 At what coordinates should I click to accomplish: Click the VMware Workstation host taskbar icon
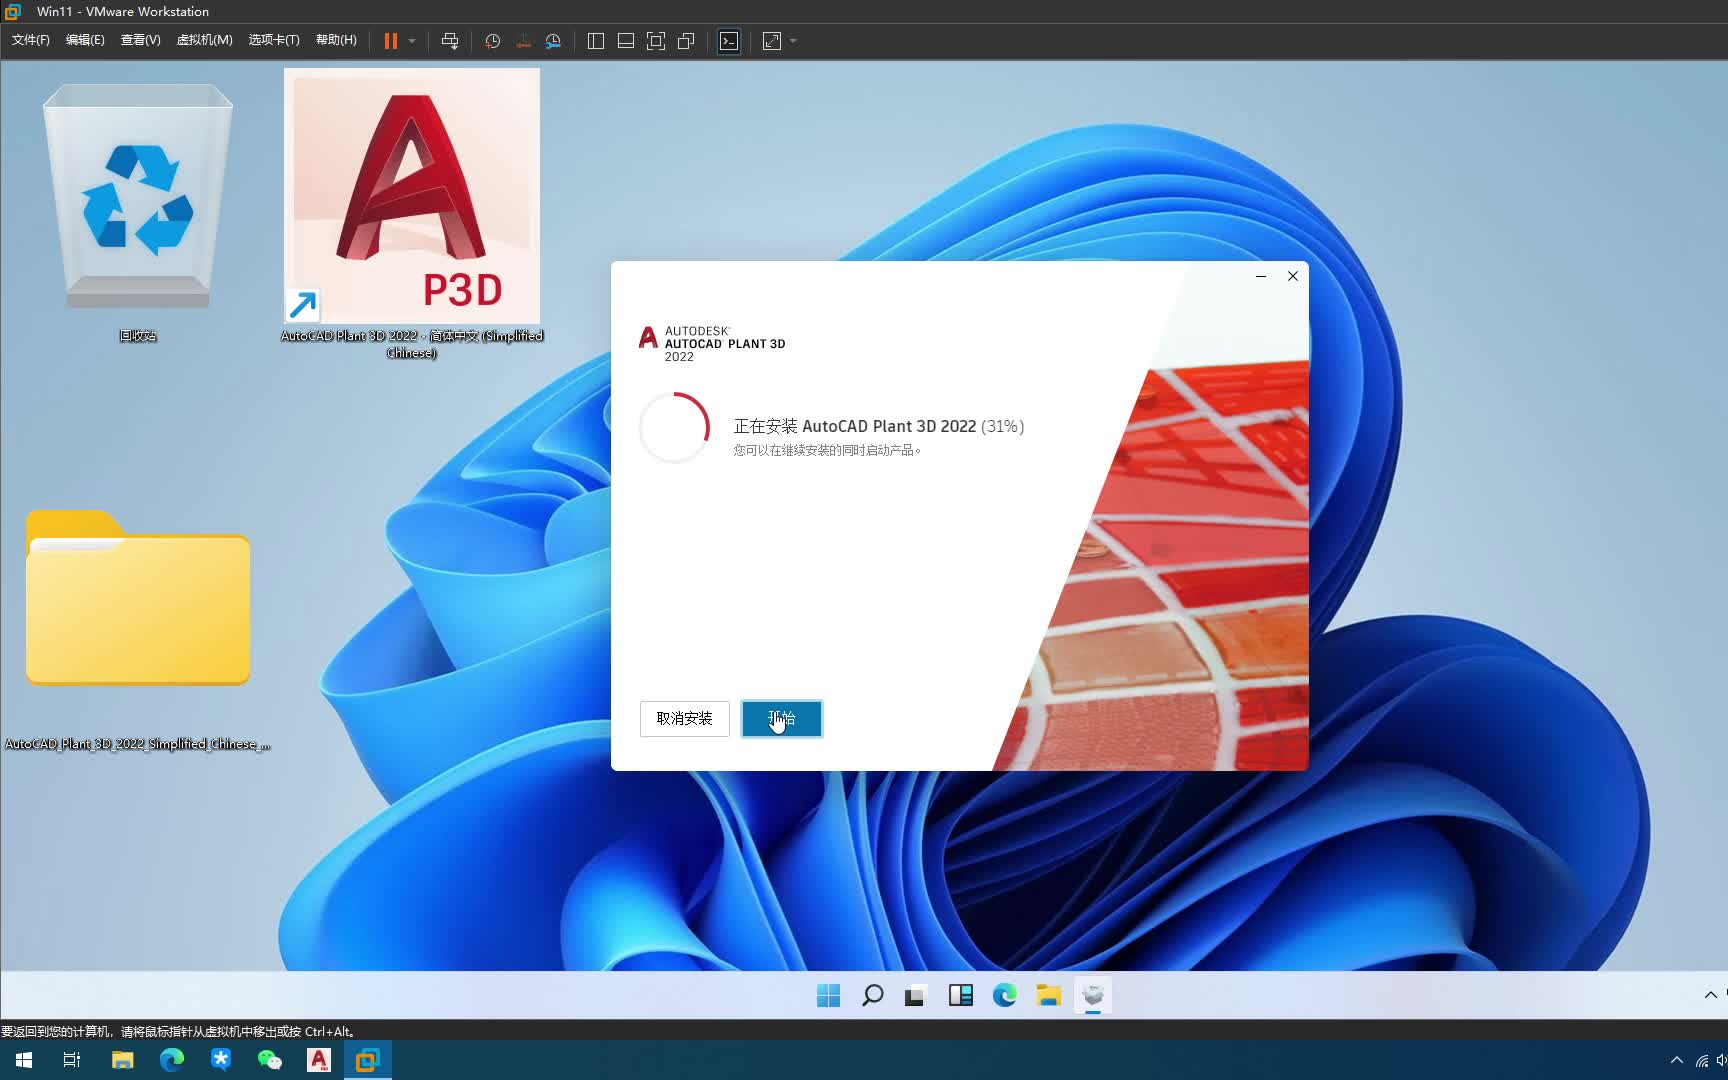367,1060
